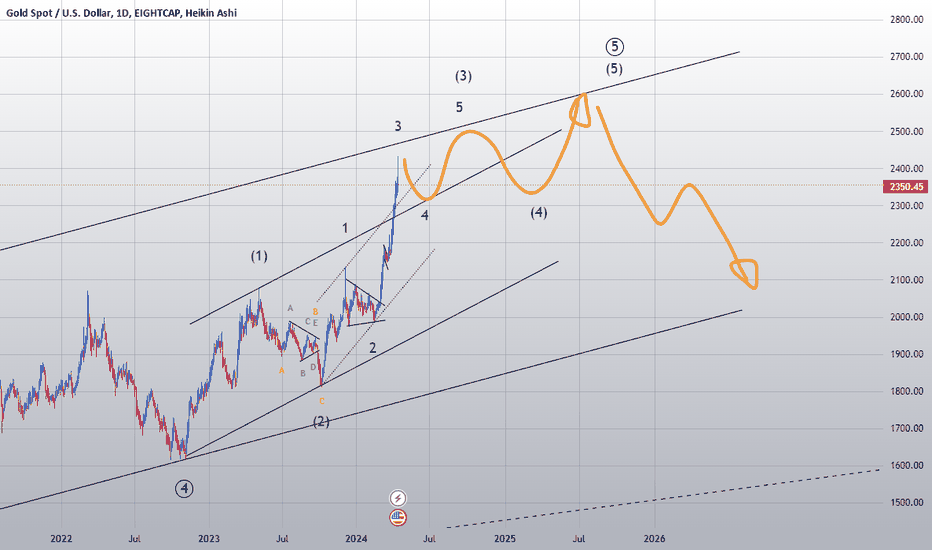Click the Jul label between 2022 and 2023
This screenshot has height=550, width=932.
(134, 539)
